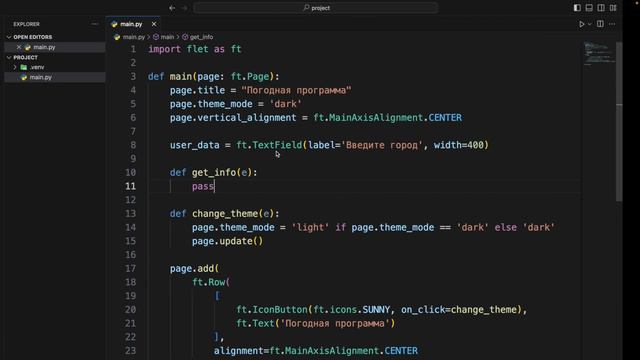Toggle the secondary sidebar layout icon

[601, 8]
